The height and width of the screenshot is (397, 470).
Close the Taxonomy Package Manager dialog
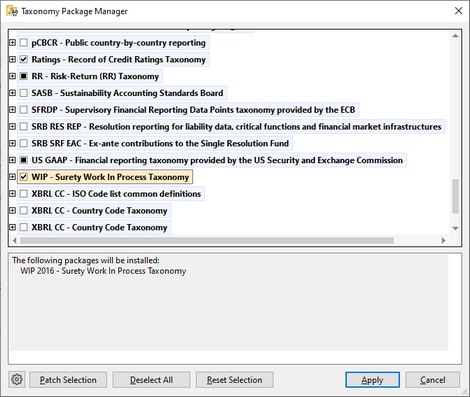click(458, 11)
